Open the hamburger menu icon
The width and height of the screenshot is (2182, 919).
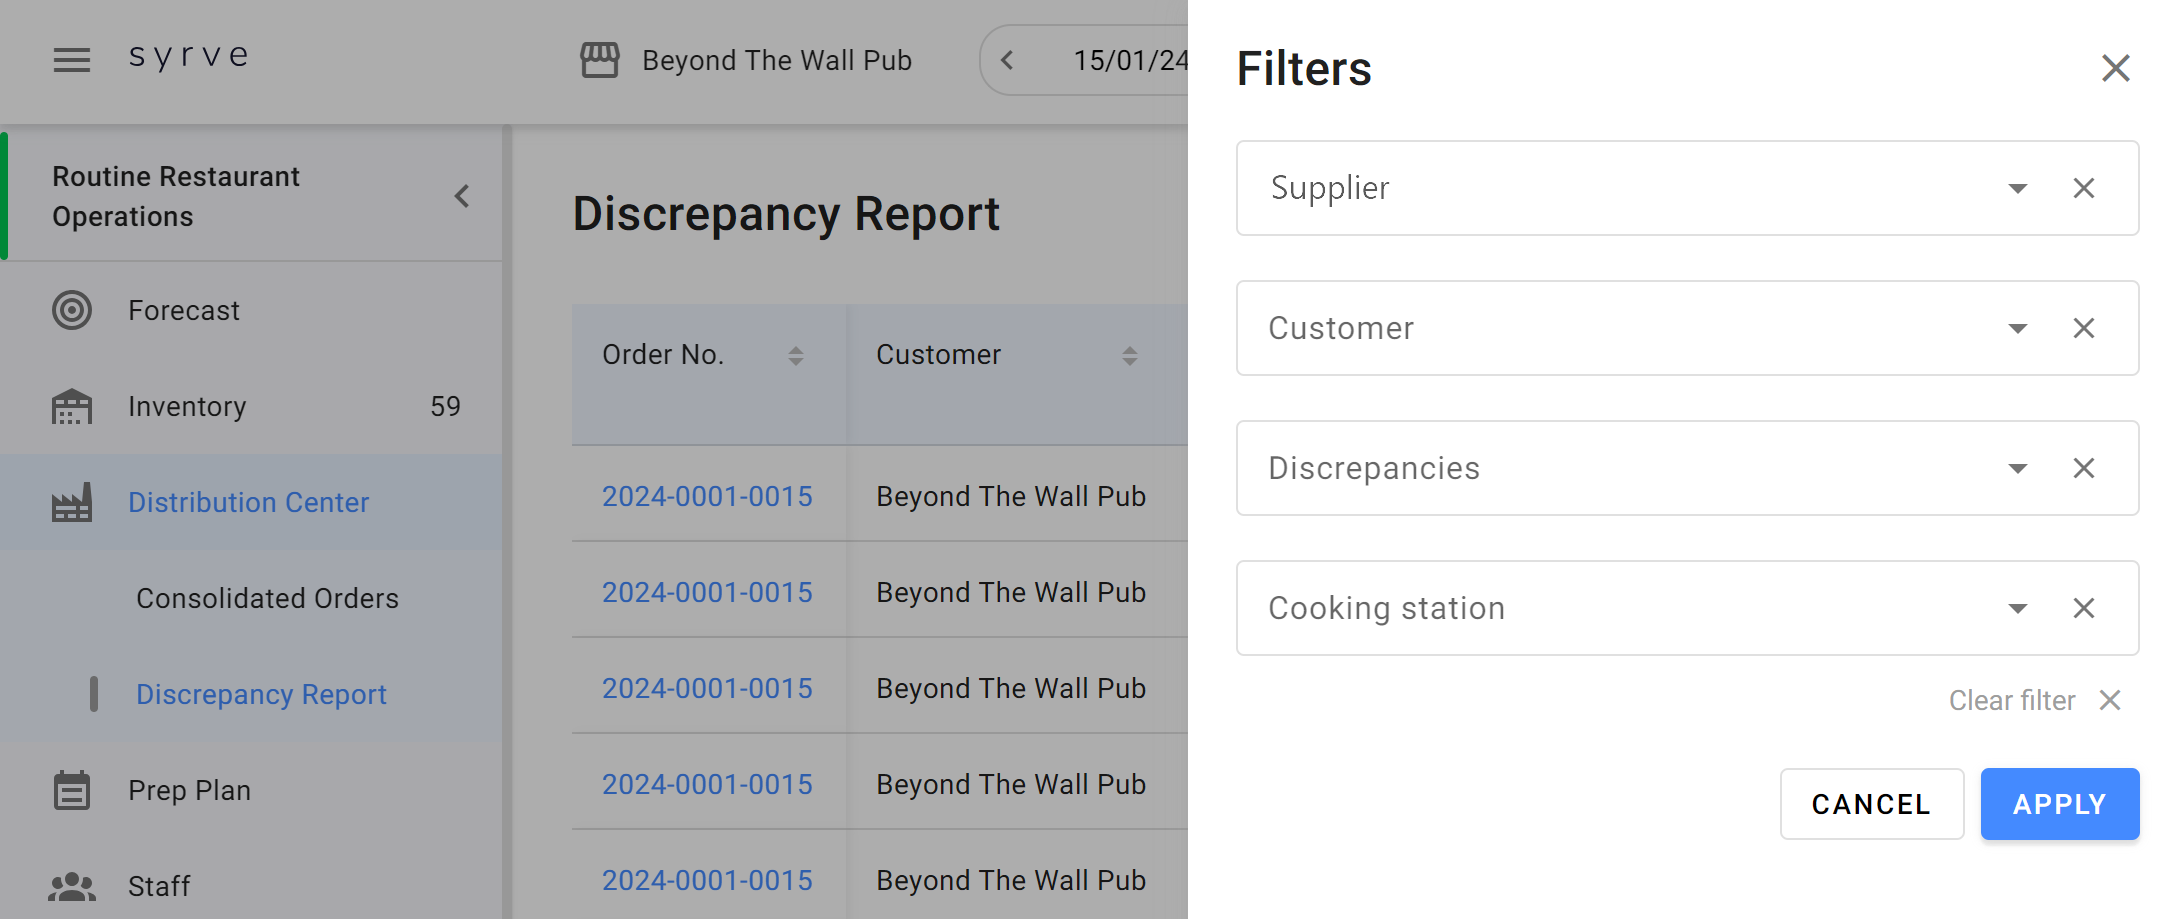(71, 60)
